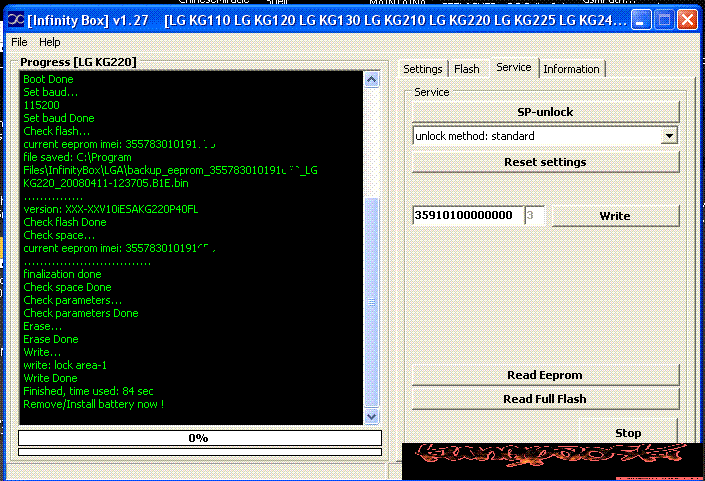
Task: Click the Read Eeprom button
Action: [x=545, y=375]
